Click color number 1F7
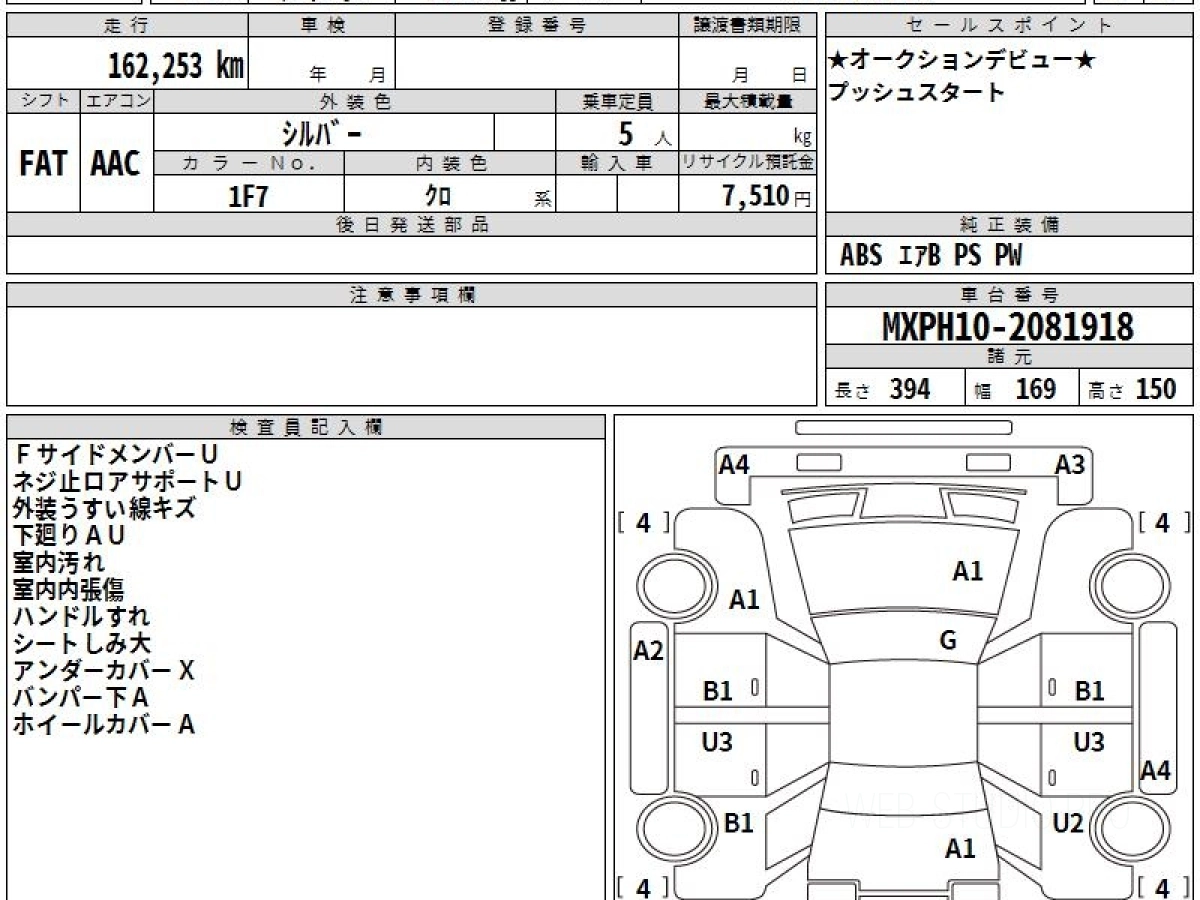This screenshot has height=900, width=1200. pyautogui.click(x=249, y=196)
